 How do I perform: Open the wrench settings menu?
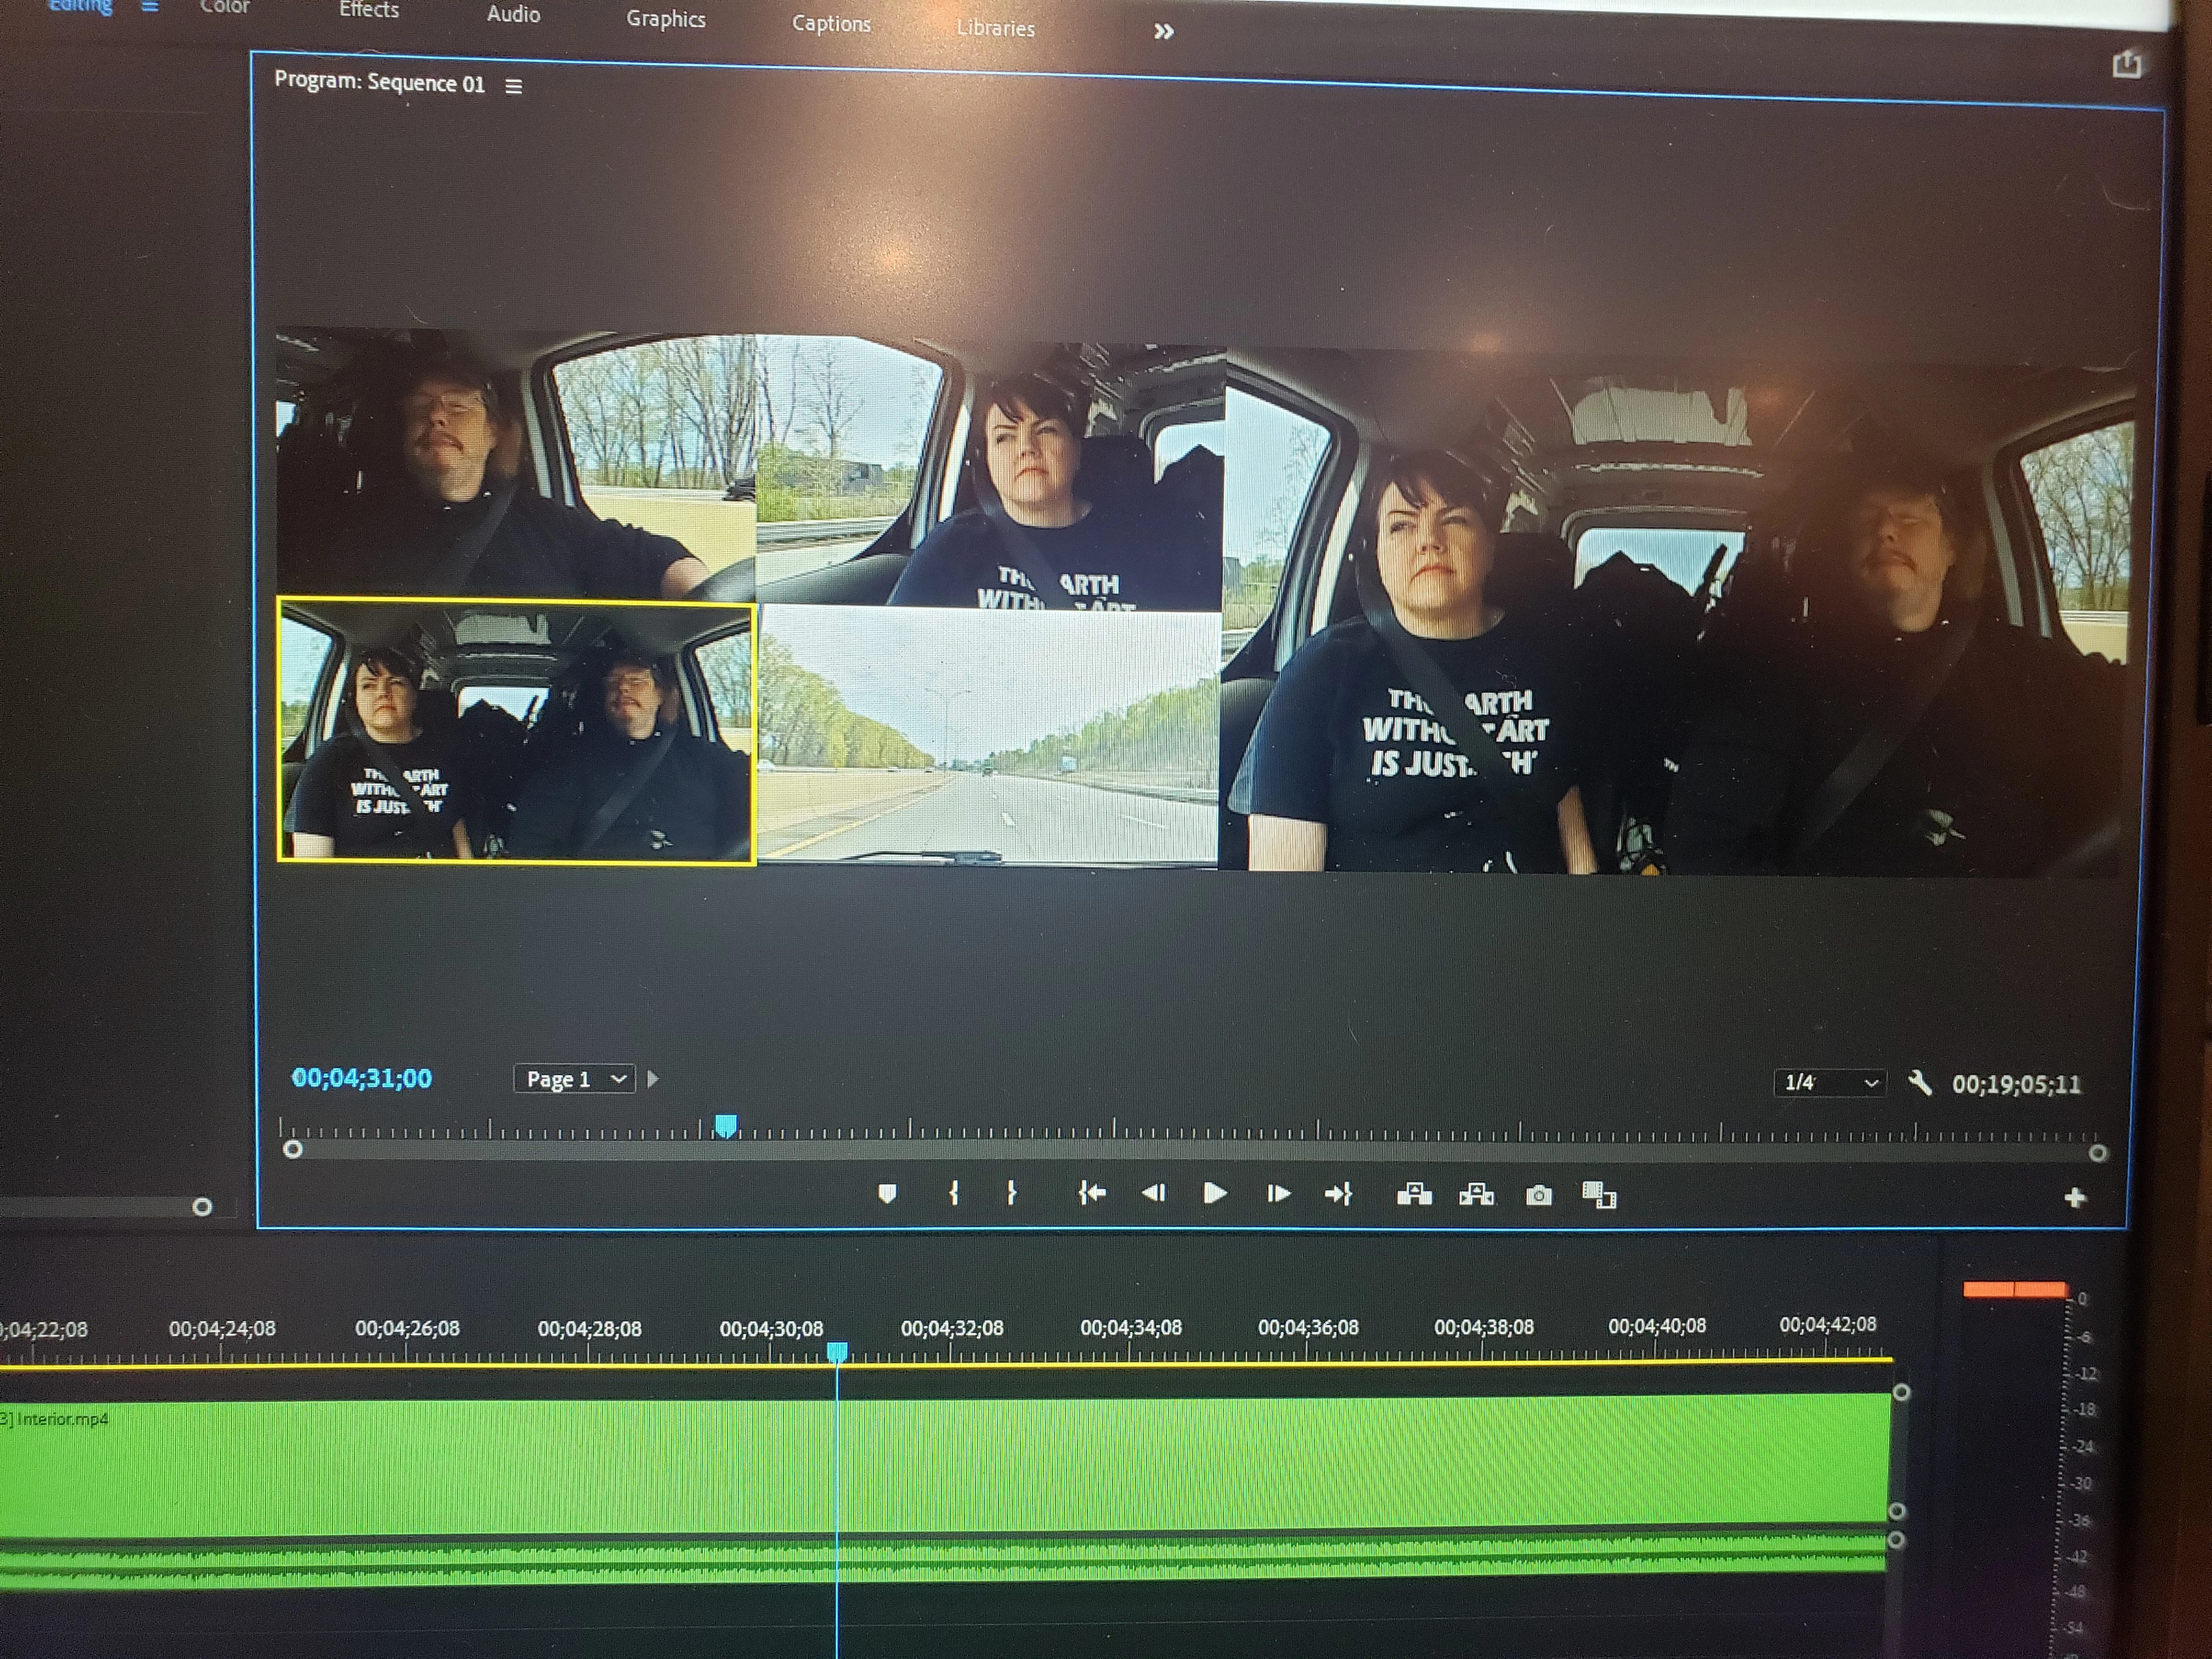pos(1919,1083)
